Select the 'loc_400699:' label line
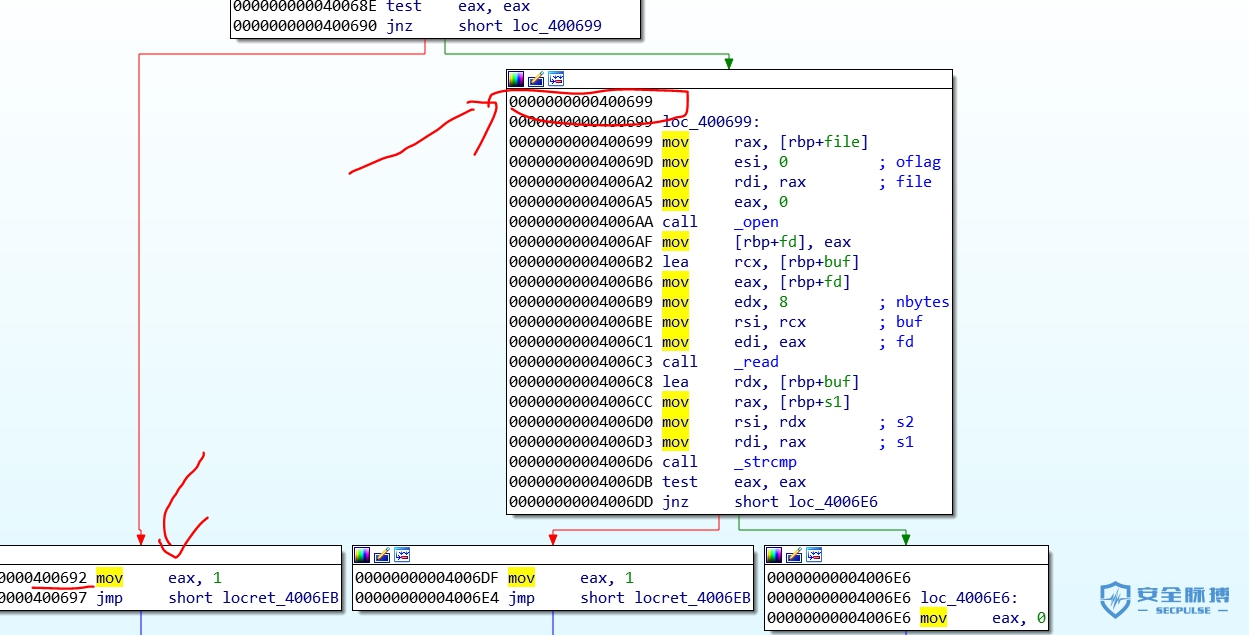Image resolution: width=1249 pixels, height=635 pixels. click(x=634, y=122)
